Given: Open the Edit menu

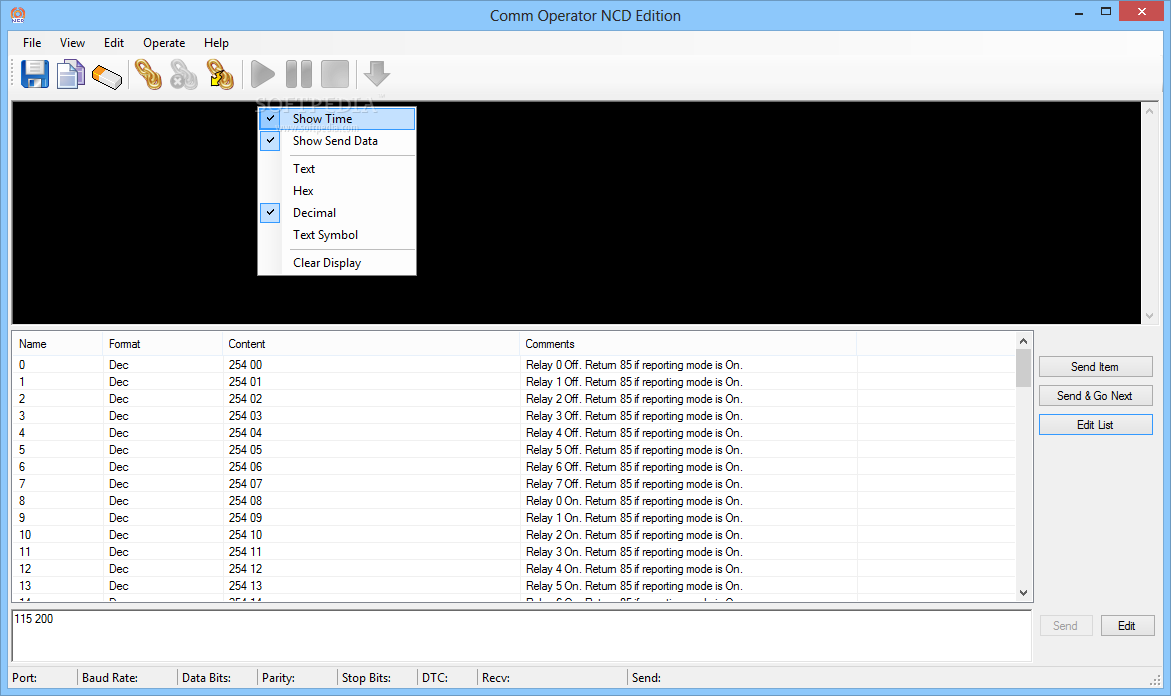Looking at the screenshot, I should pyautogui.click(x=114, y=43).
